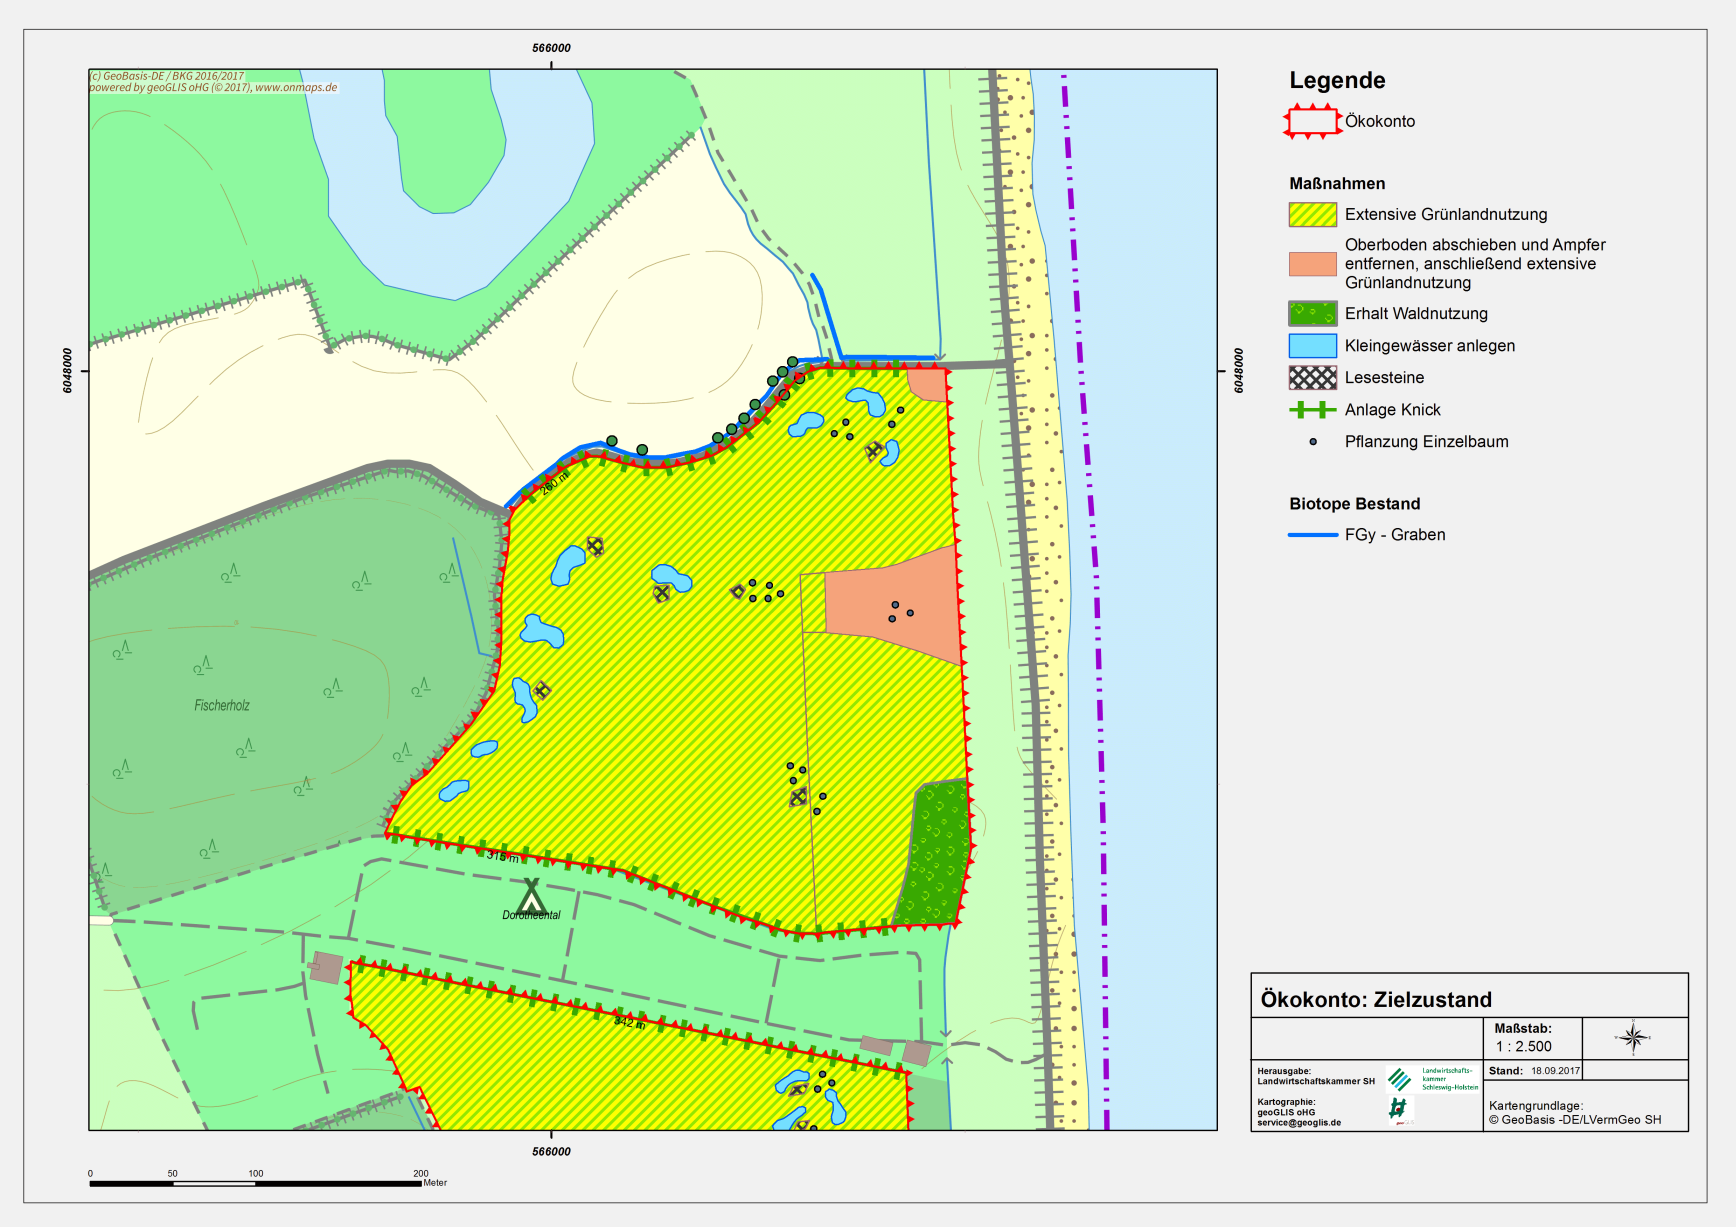Click the service@geoglis.de email address
The image size is (1736, 1227).
pyautogui.click(x=1299, y=1123)
